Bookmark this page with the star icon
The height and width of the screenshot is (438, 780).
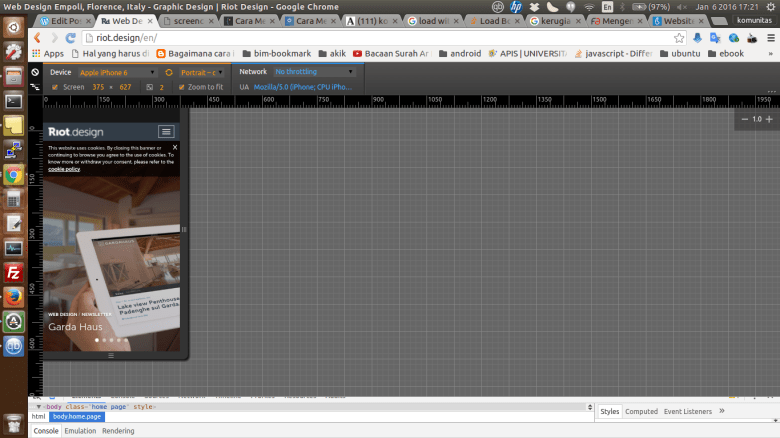point(679,38)
